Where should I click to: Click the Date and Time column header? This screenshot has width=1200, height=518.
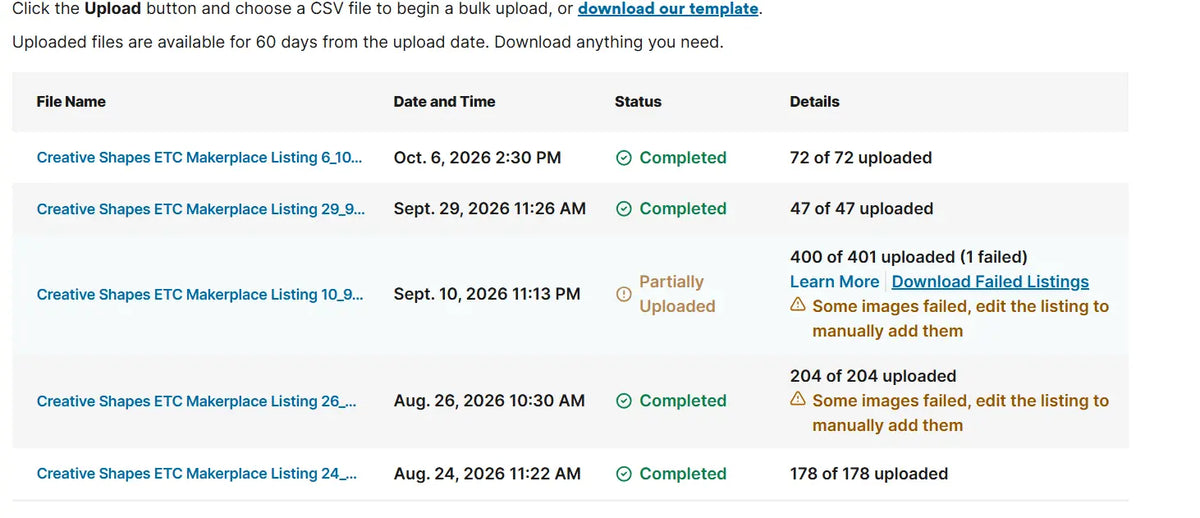click(444, 102)
